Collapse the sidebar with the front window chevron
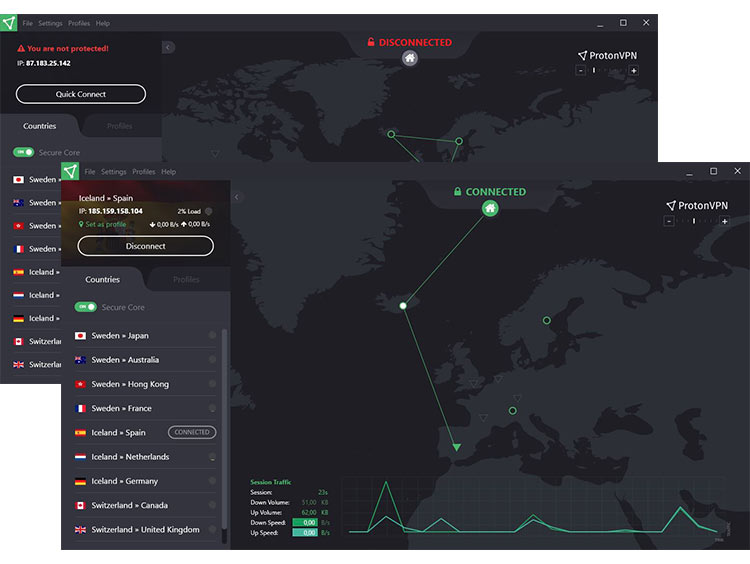This screenshot has height=564, width=750. [x=237, y=197]
